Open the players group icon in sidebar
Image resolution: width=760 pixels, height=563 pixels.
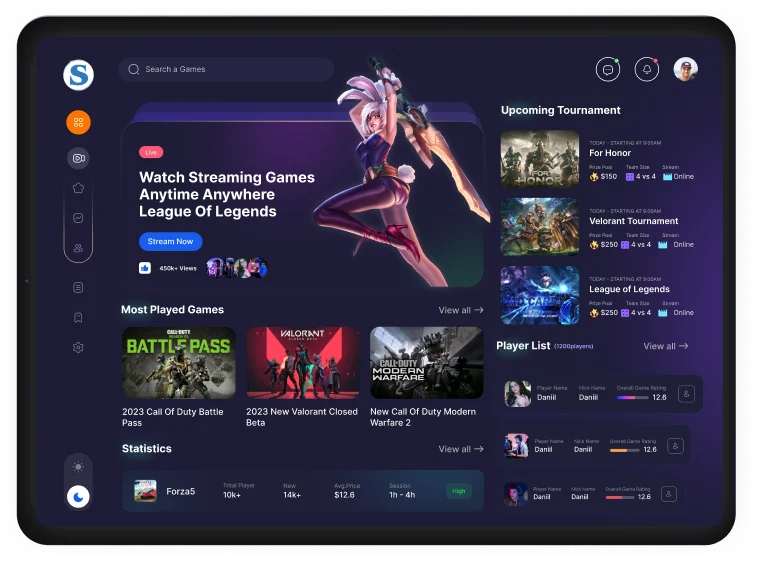pyautogui.click(x=79, y=248)
